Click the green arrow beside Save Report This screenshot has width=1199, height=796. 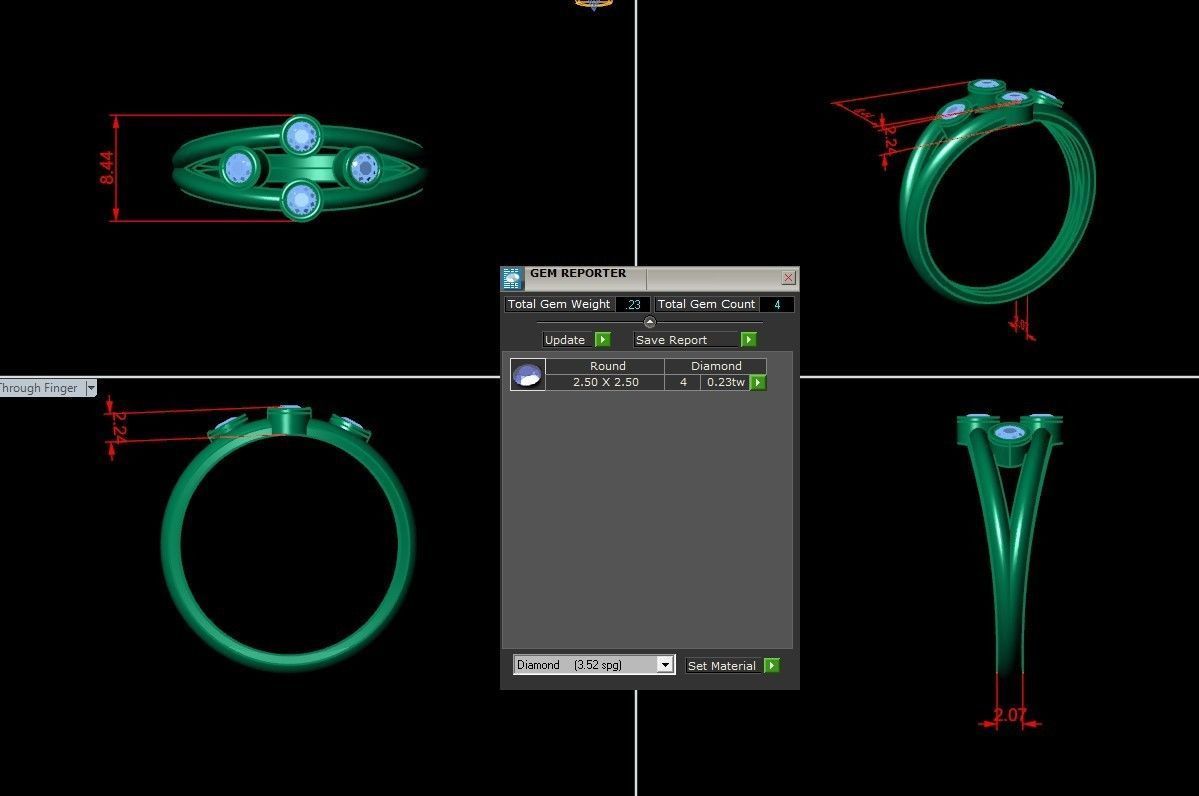click(749, 340)
